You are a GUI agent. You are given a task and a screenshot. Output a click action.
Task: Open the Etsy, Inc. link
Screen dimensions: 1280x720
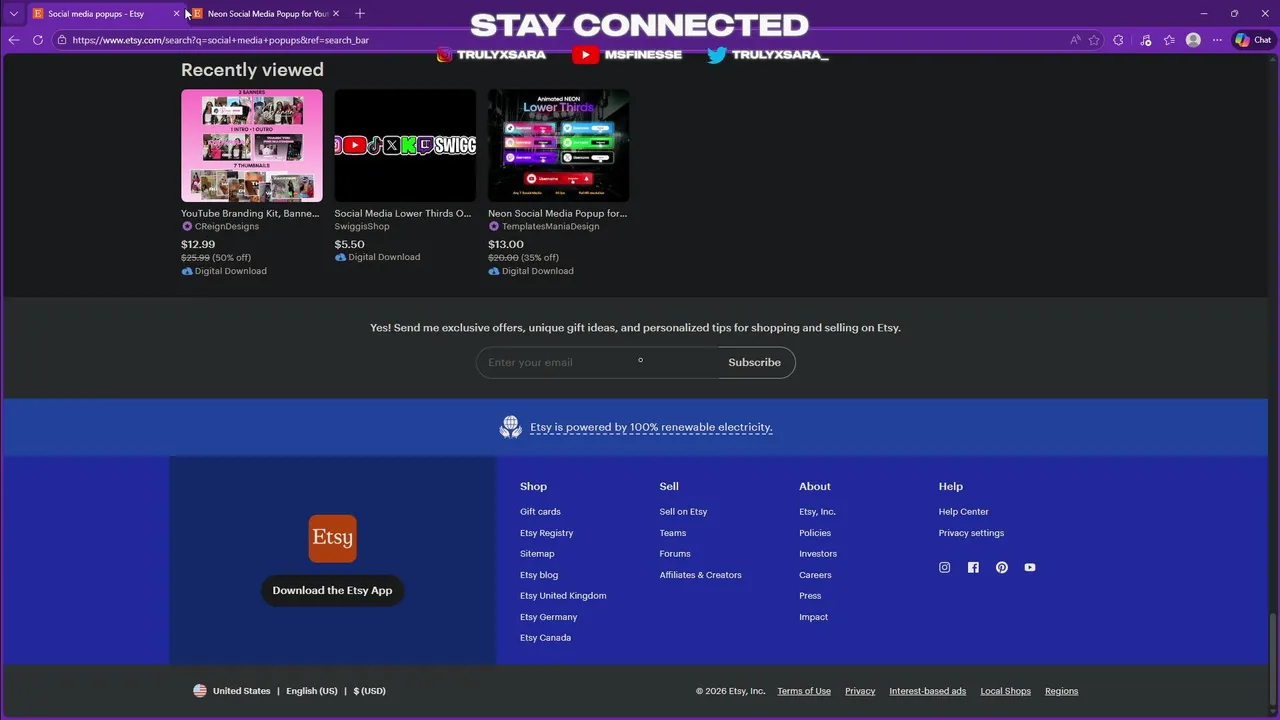point(817,512)
